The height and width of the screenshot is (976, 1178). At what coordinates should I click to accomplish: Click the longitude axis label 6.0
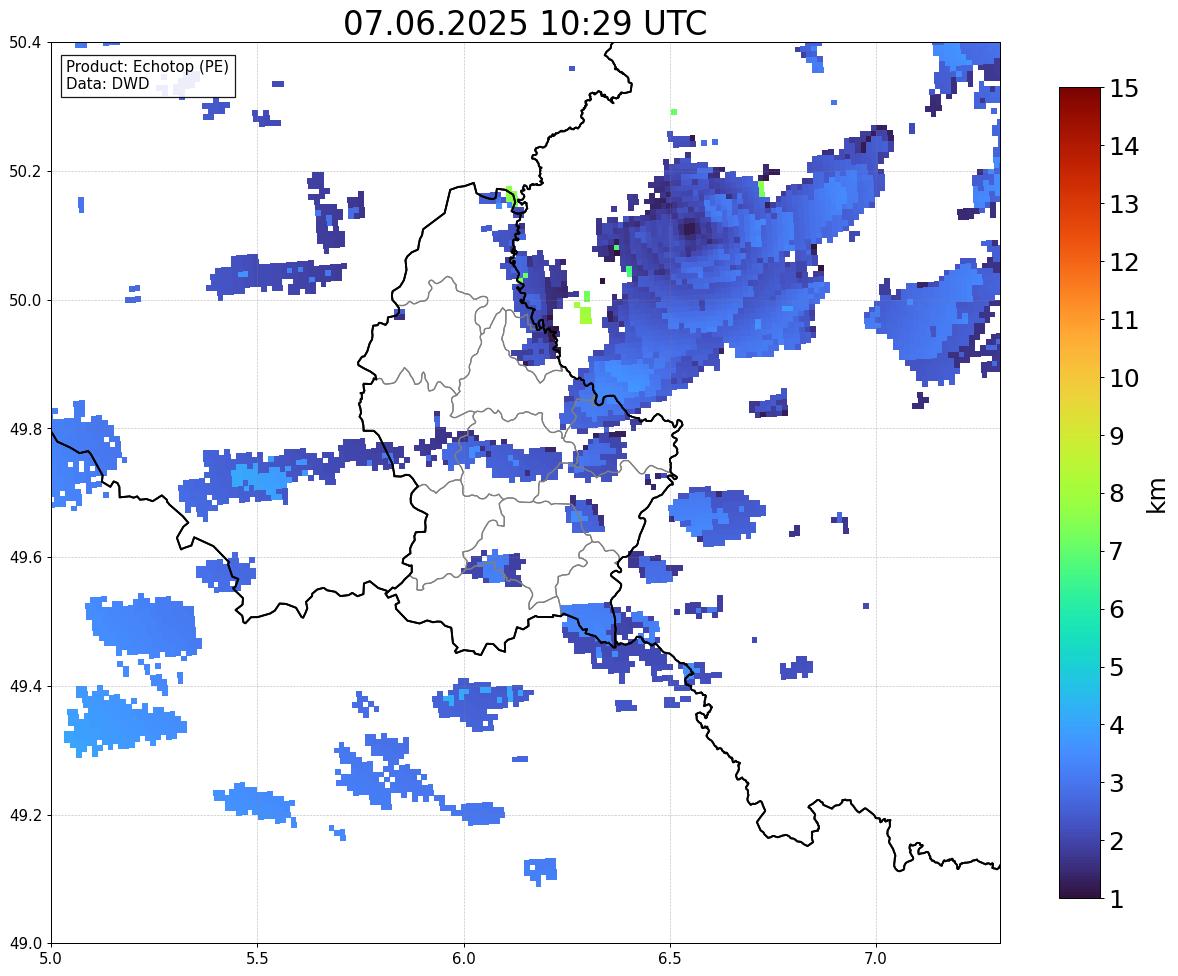tap(464, 959)
